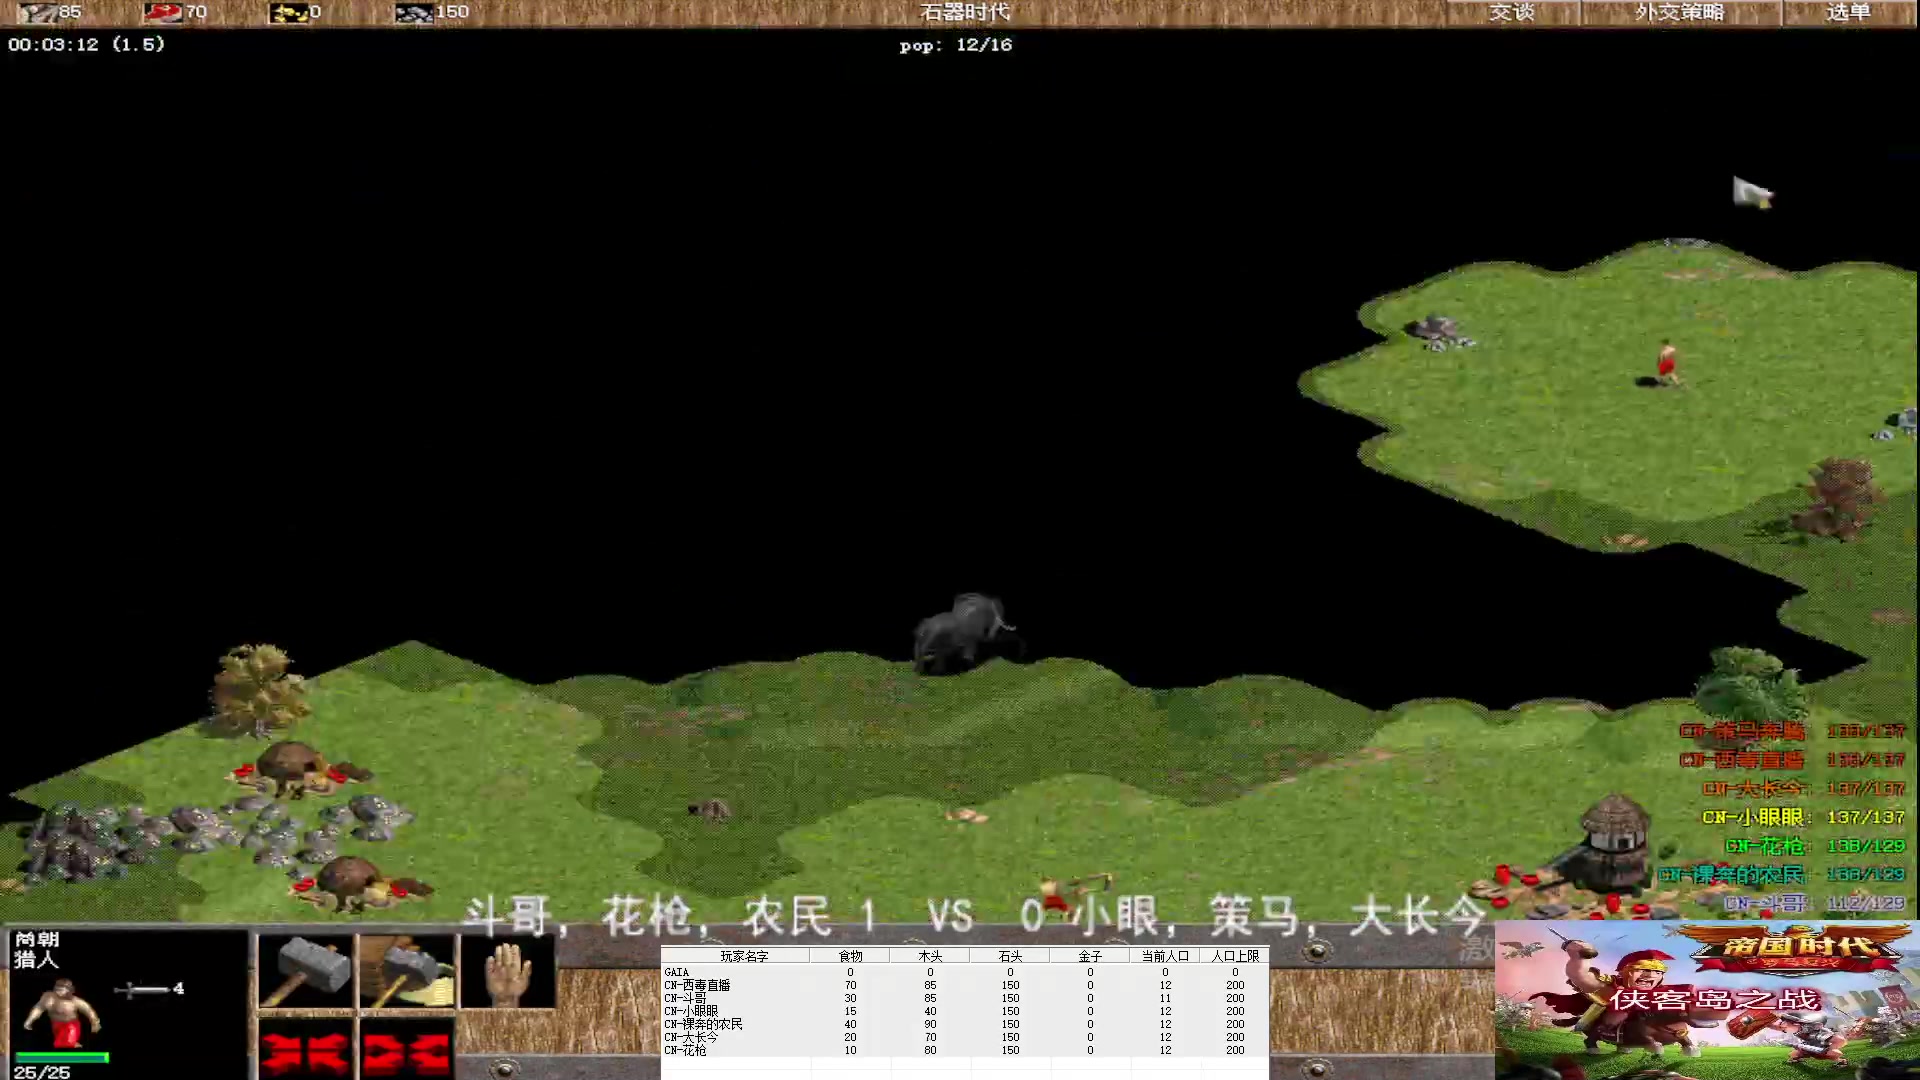Select the grey elephant on the map
The height and width of the screenshot is (1080, 1920).
[965, 632]
